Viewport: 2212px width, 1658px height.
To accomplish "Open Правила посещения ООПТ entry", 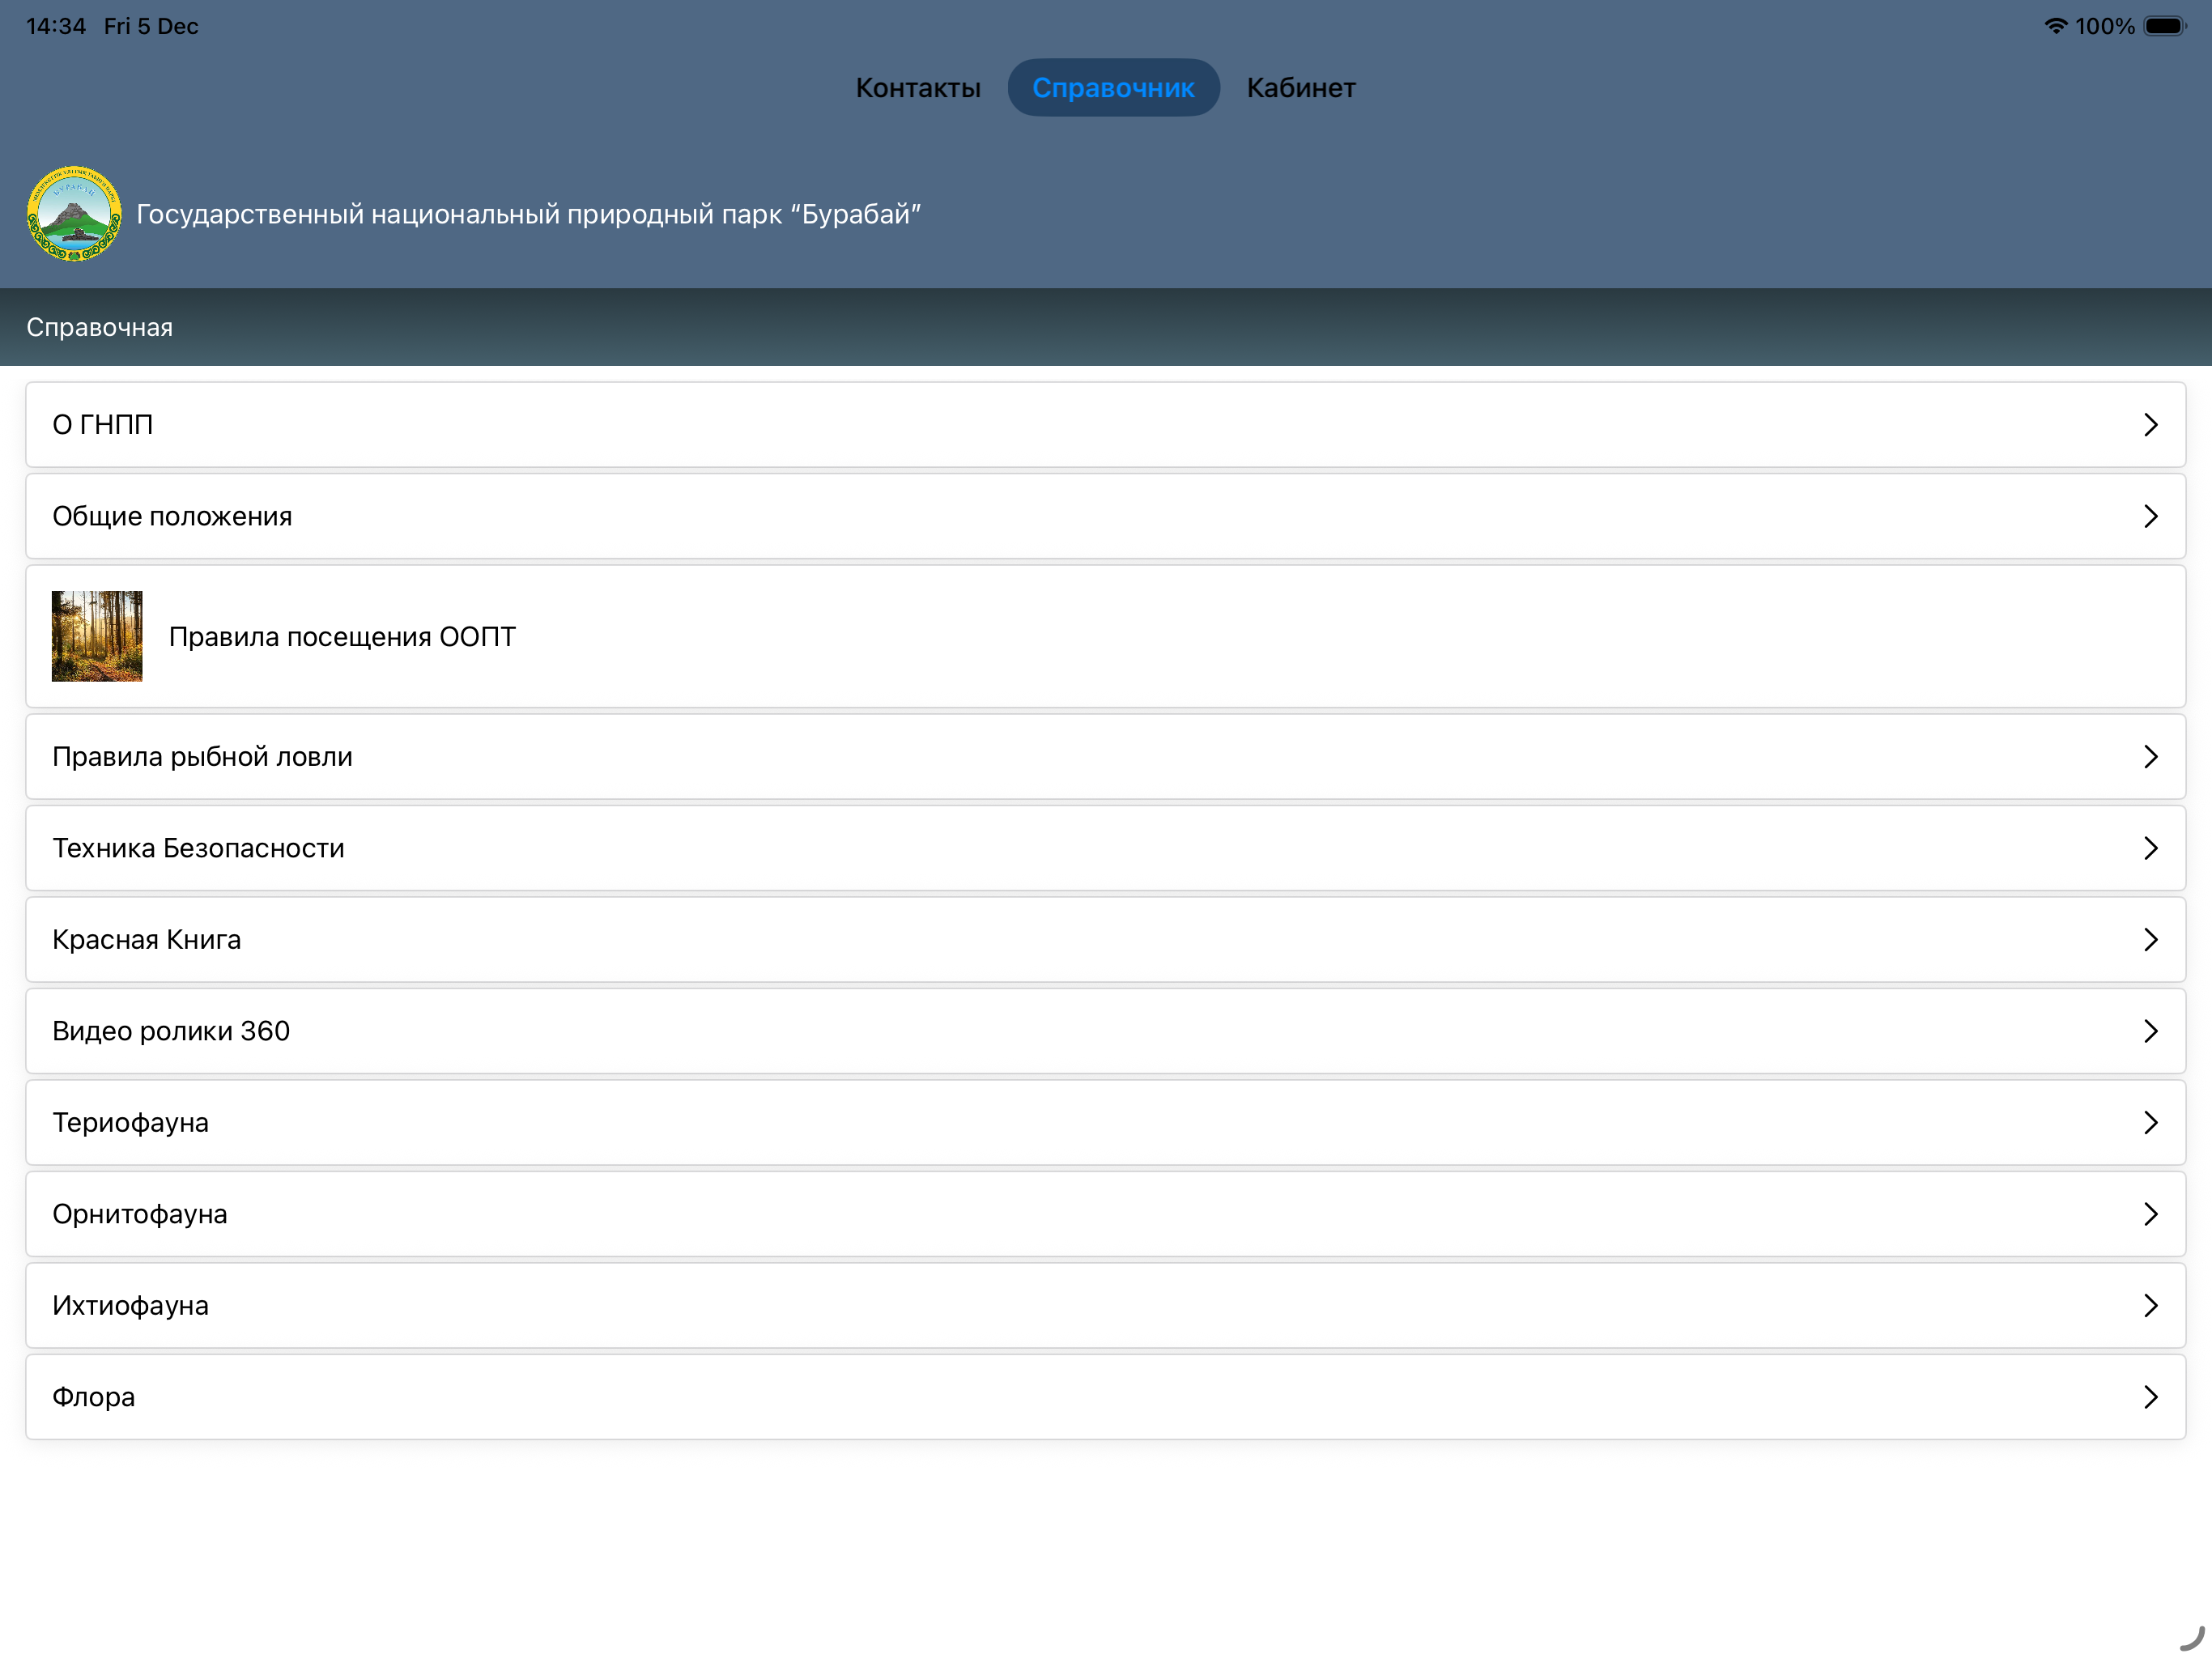I will pyautogui.click(x=1106, y=636).
